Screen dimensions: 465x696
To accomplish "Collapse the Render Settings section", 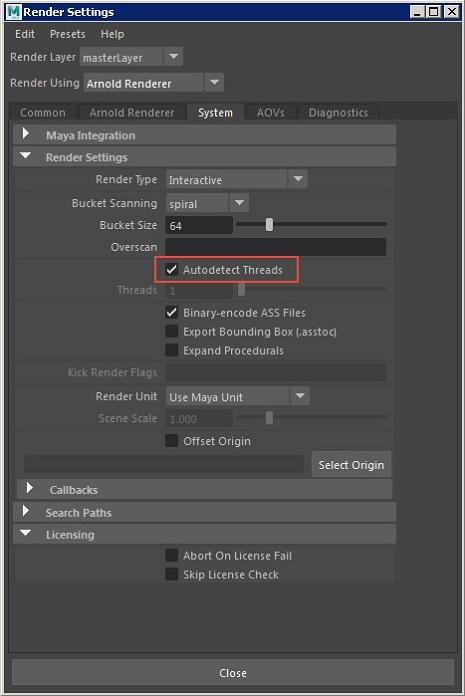I will coord(26,156).
